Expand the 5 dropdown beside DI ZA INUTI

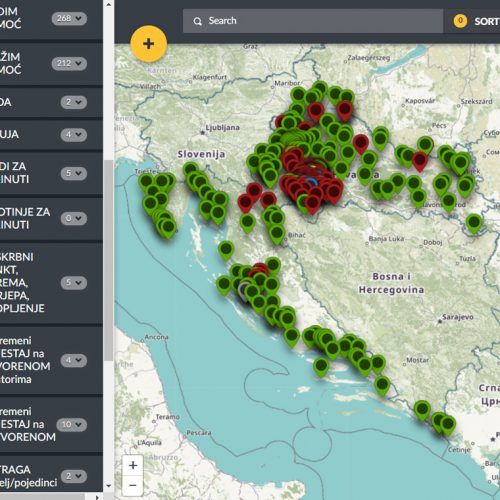[74, 173]
